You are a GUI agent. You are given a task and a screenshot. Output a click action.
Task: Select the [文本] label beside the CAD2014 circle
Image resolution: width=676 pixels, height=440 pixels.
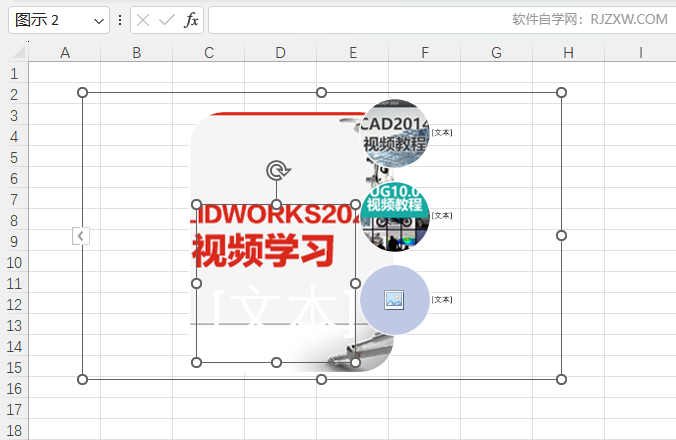[x=442, y=133]
